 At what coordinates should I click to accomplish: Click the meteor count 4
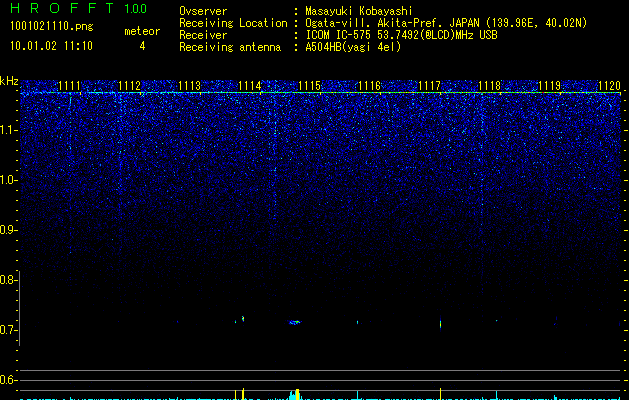(142, 46)
